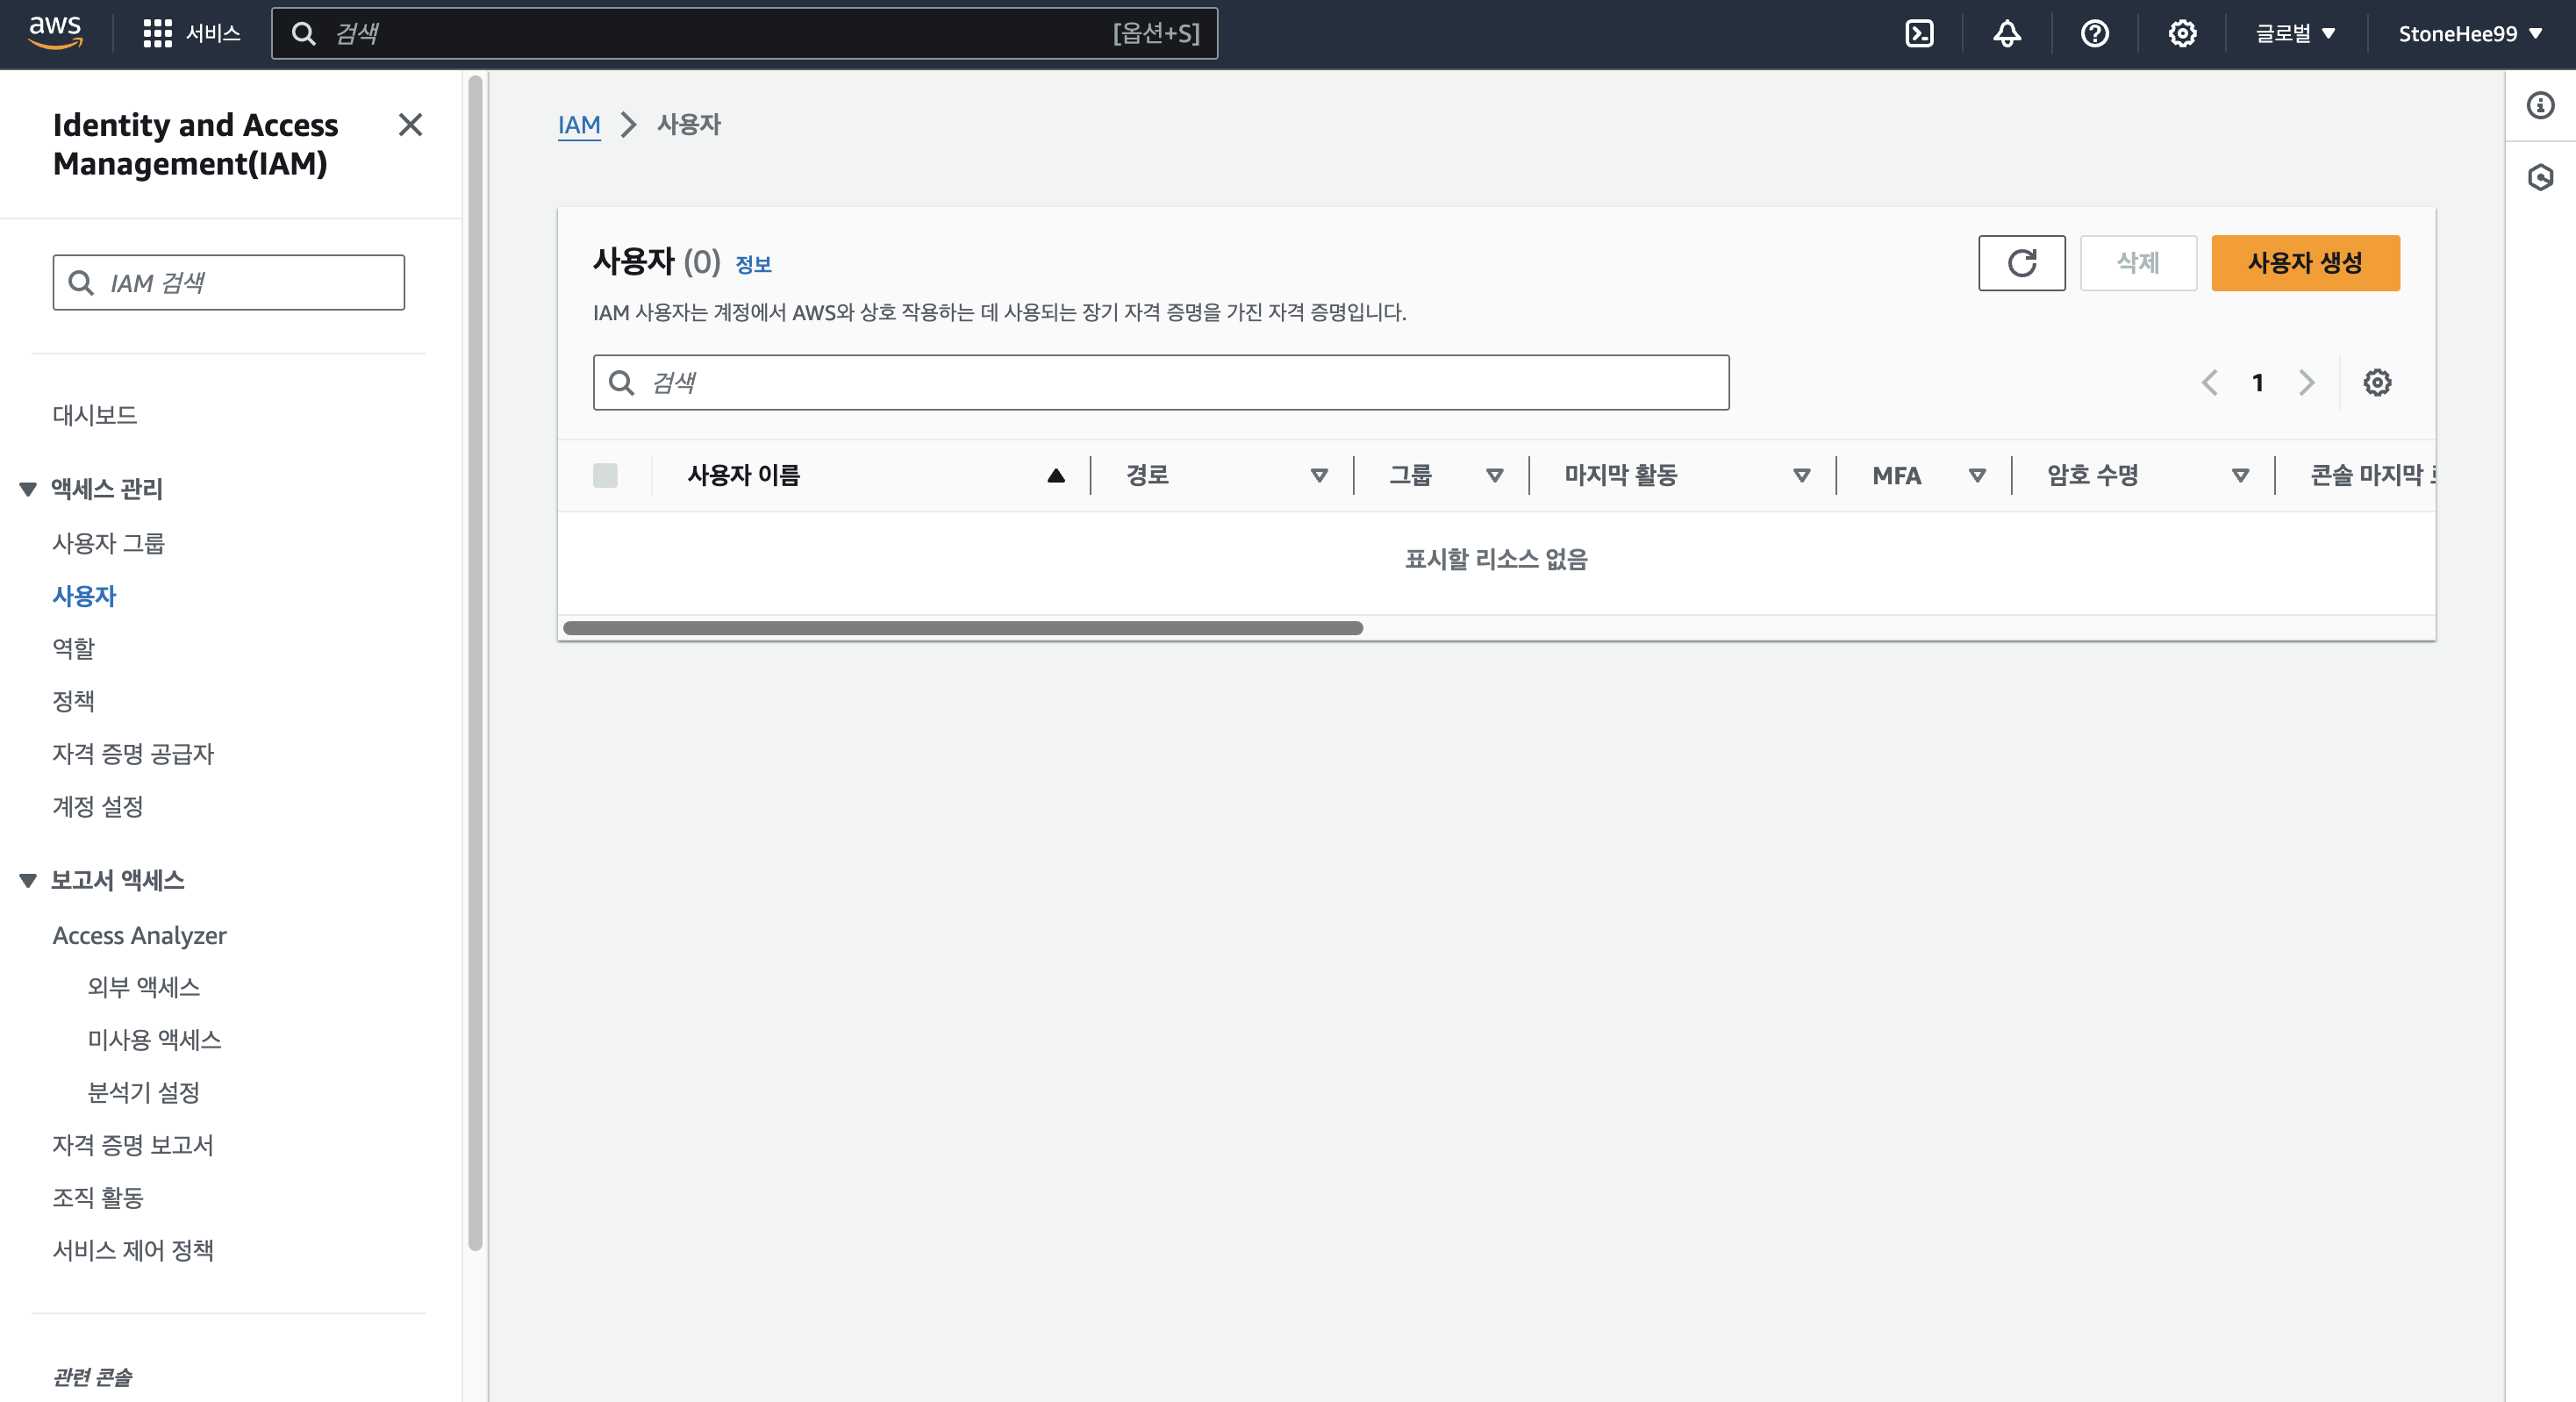Viewport: 2576px width, 1402px height.
Task: Open the notifications bell icon
Action: (2006, 34)
